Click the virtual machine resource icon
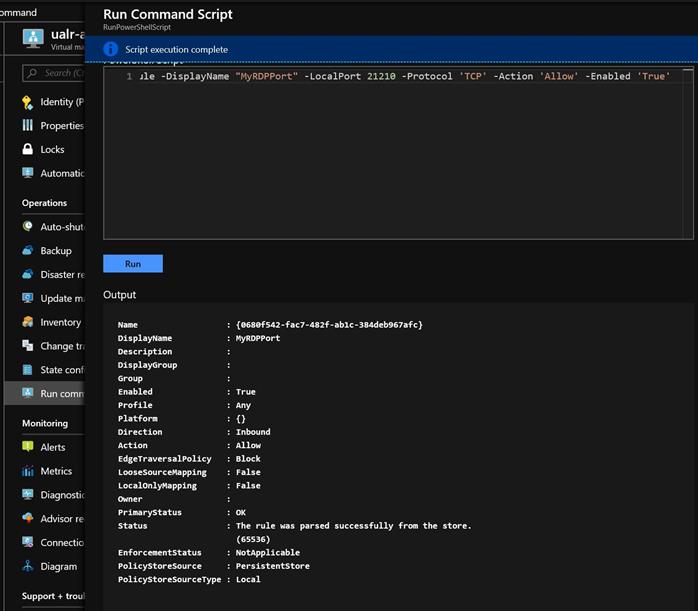The height and width of the screenshot is (611, 698). 31,39
